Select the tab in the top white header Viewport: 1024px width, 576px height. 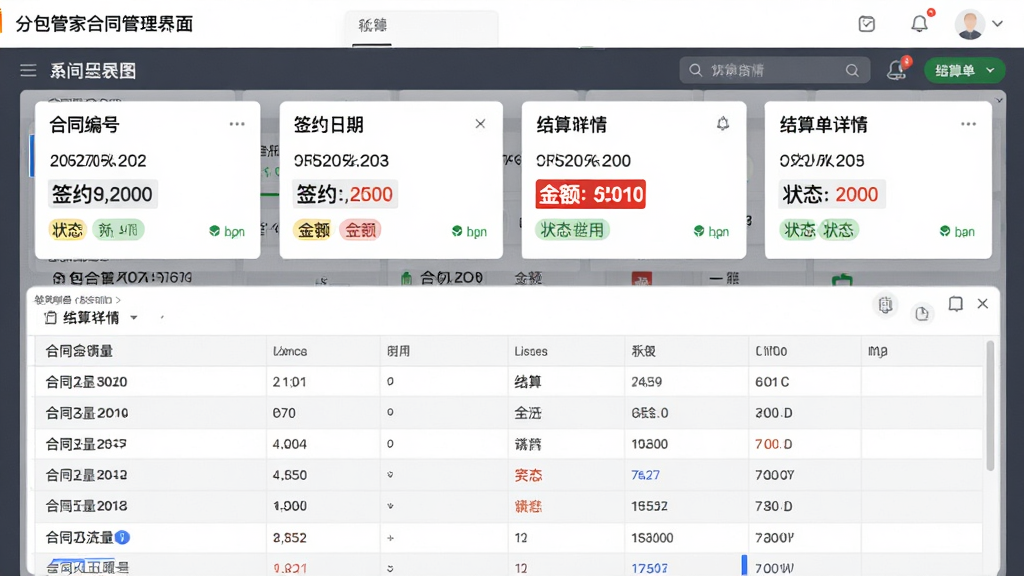click(372, 26)
